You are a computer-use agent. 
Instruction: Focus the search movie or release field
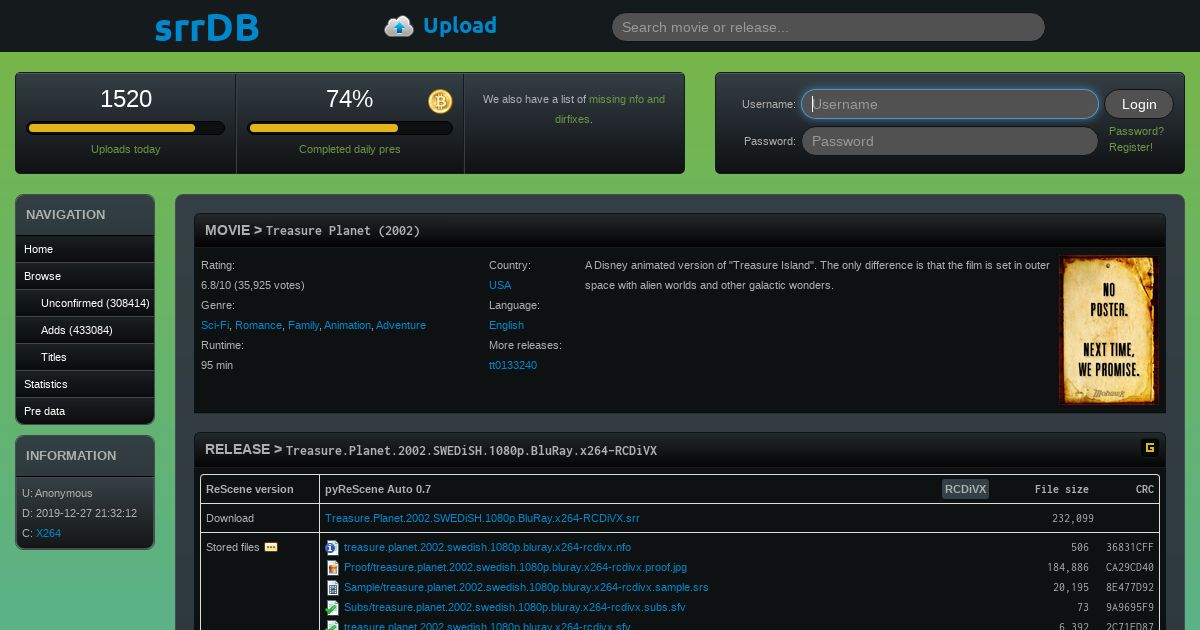[828, 27]
